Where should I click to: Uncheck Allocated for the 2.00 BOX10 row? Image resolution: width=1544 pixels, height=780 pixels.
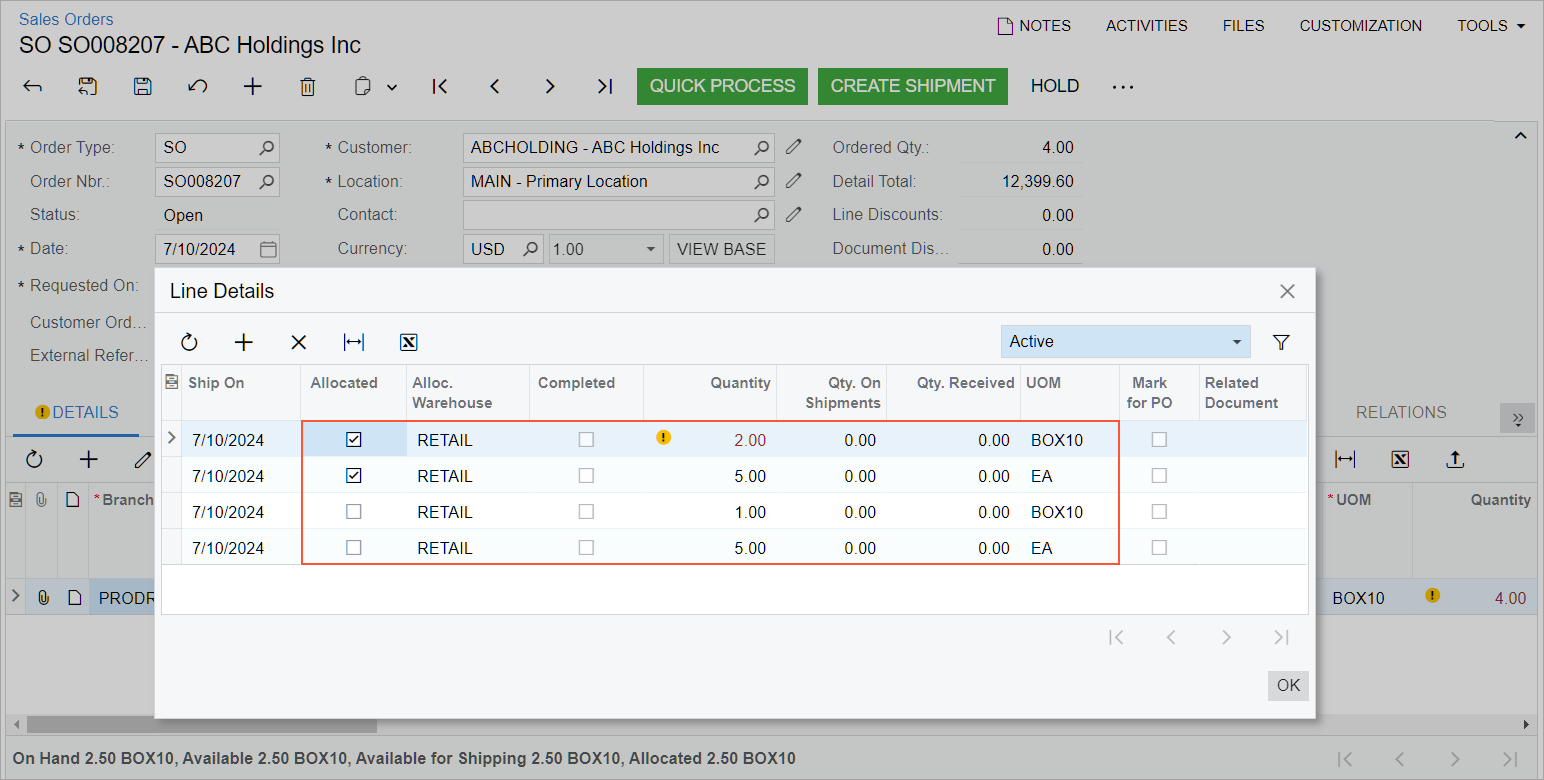click(x=353, y=439)
